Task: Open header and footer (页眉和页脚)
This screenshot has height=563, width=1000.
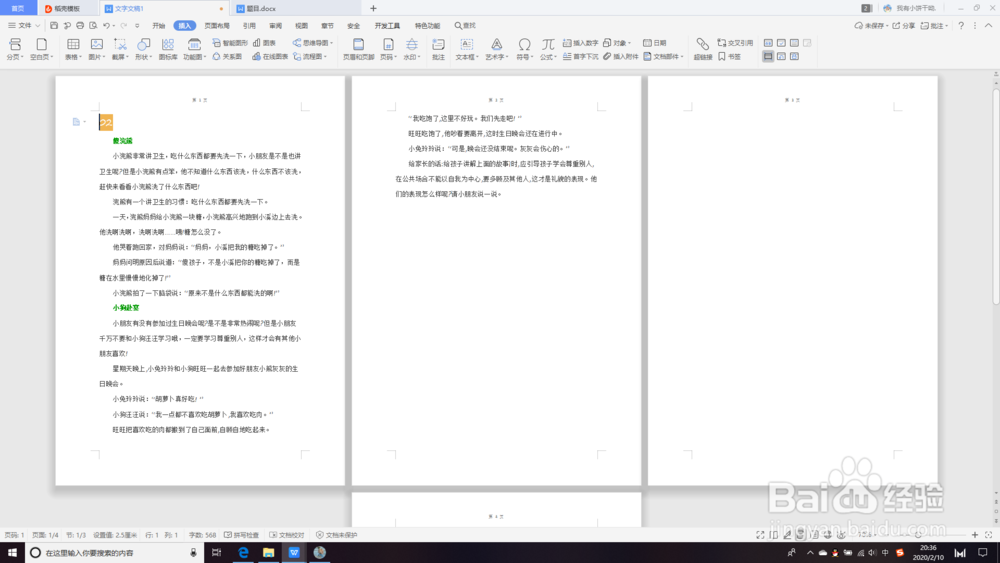Action: pyautogui.click(x=358, y=48)
